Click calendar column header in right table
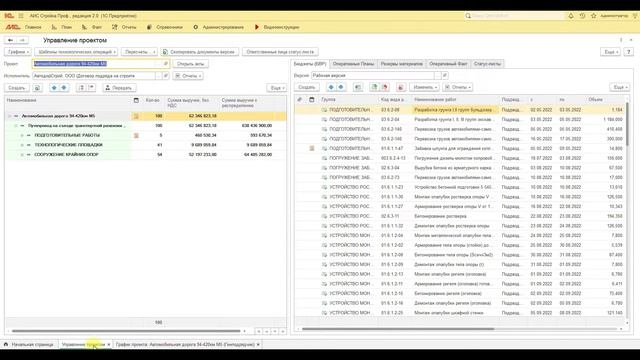The width and height of the screenshot is (640, 360). coord(312,100)
